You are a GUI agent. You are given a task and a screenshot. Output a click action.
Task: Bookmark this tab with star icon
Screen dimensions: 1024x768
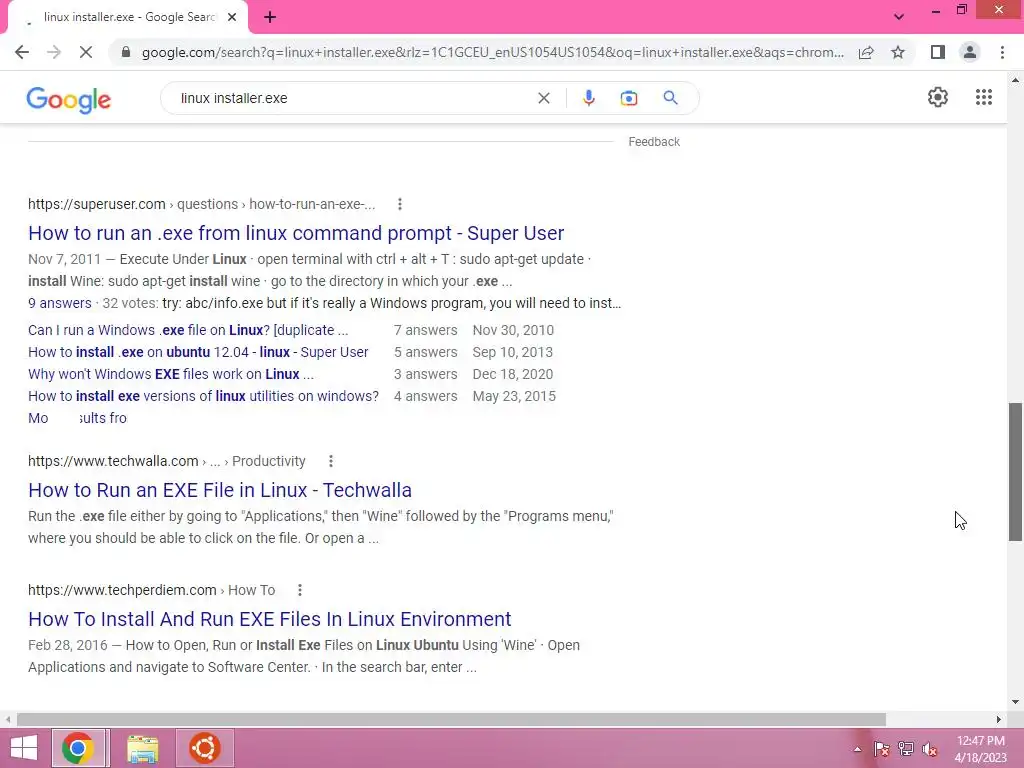coord(898,52)
